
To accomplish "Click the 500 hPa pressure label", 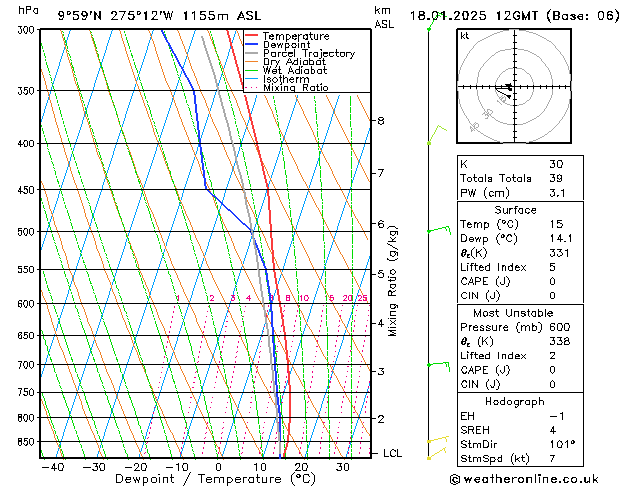I will coord(28,232).
